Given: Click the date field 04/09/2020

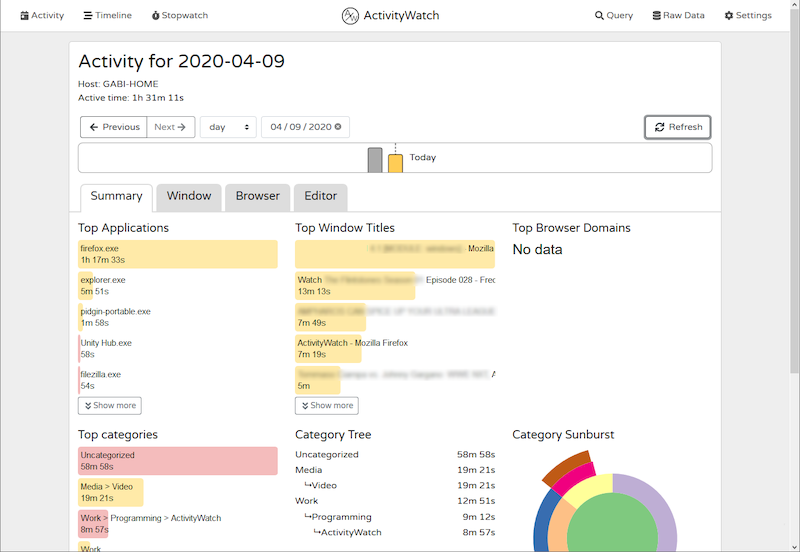Looking at the screenshot, I should 301,127.
